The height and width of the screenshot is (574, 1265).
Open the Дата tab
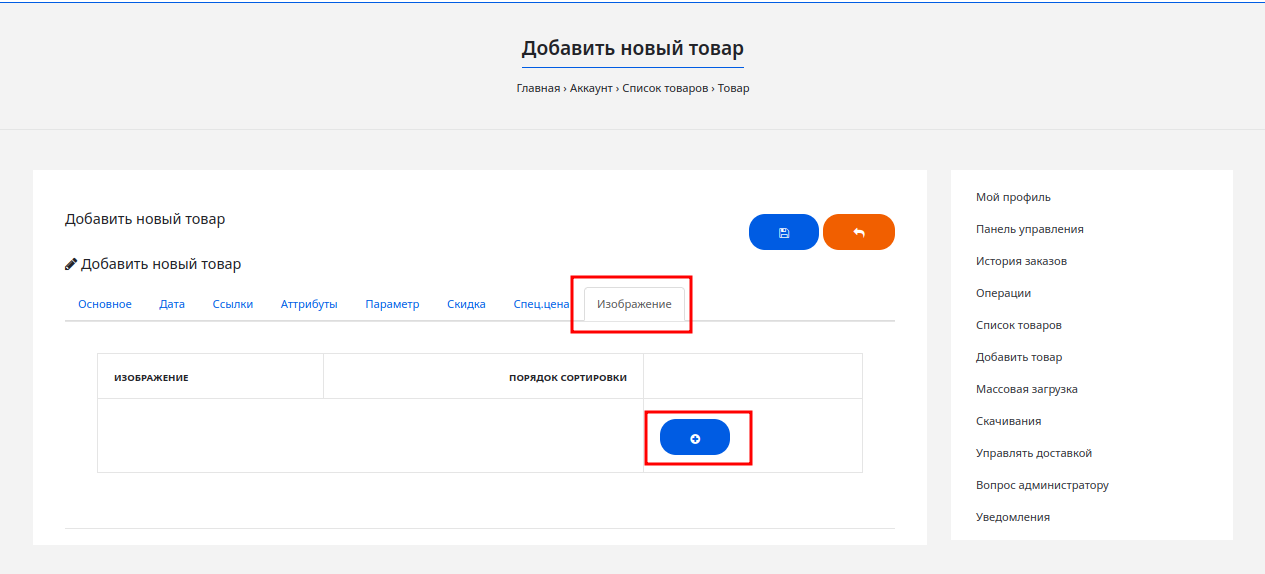172,304
